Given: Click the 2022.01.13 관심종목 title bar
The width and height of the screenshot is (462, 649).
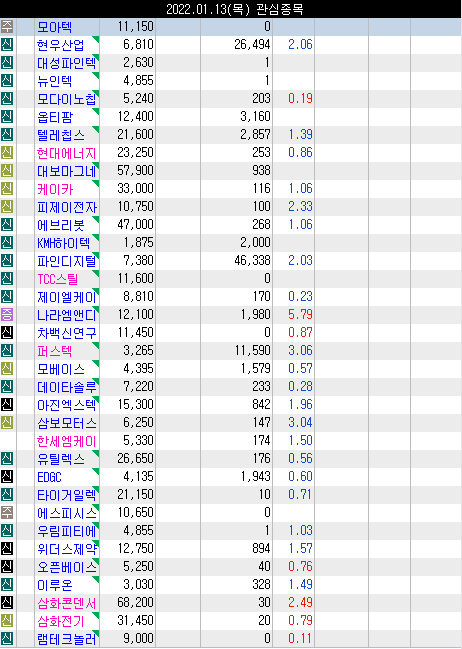Looking at the screenshot, I should coord(231,9).
